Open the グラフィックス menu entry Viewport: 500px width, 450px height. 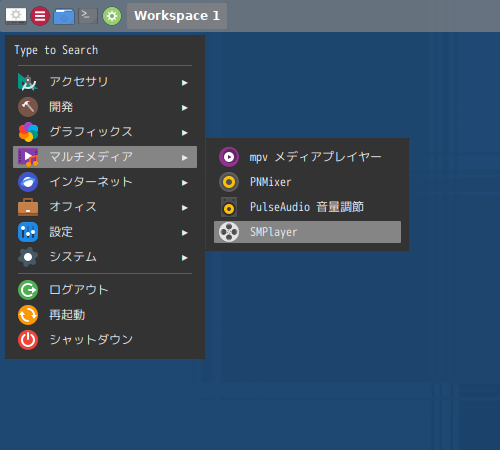(105, 132)
